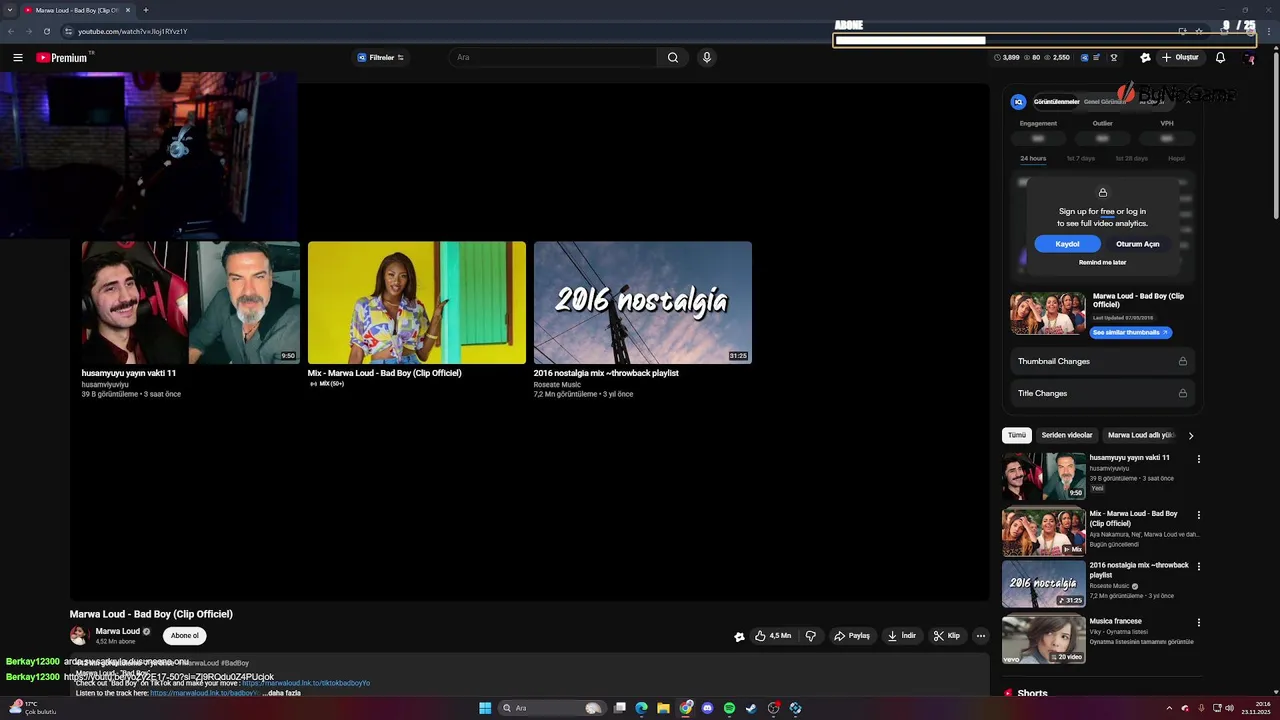
Task: Click the Kaydol sign-up button
Action: pyautogui.click(x=1067, y=244)
